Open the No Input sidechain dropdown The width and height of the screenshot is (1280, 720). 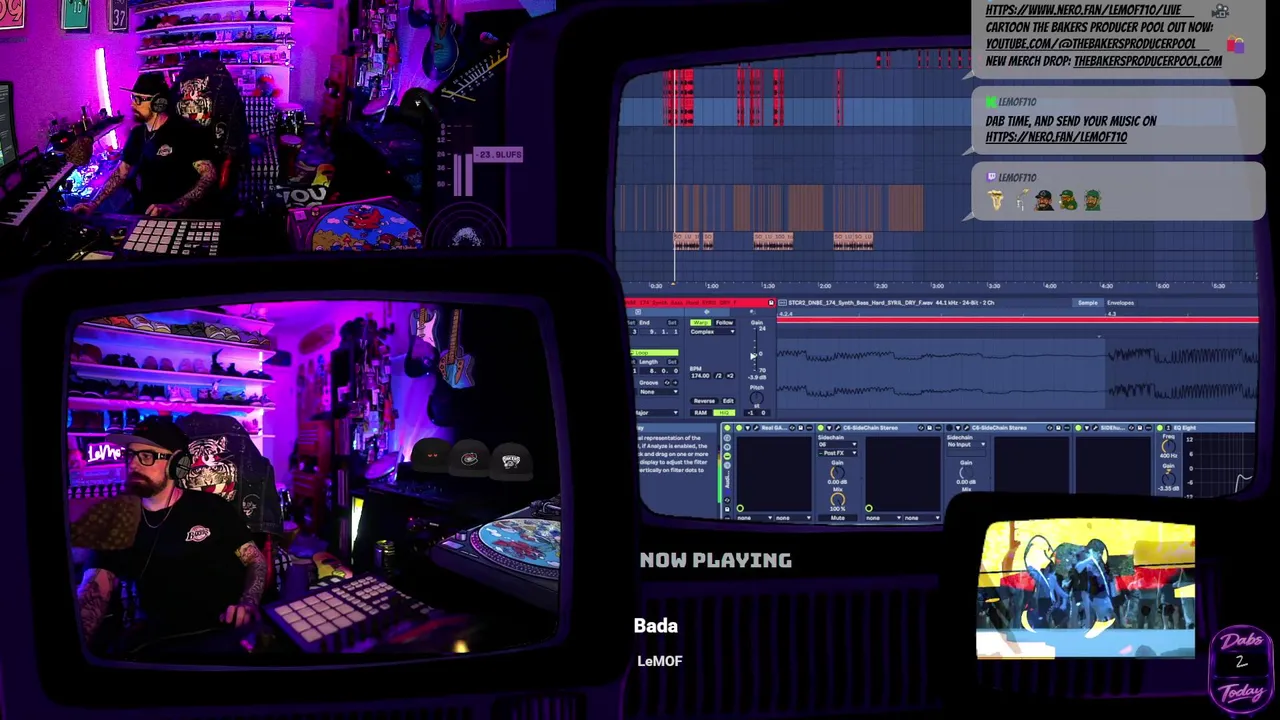966,444
